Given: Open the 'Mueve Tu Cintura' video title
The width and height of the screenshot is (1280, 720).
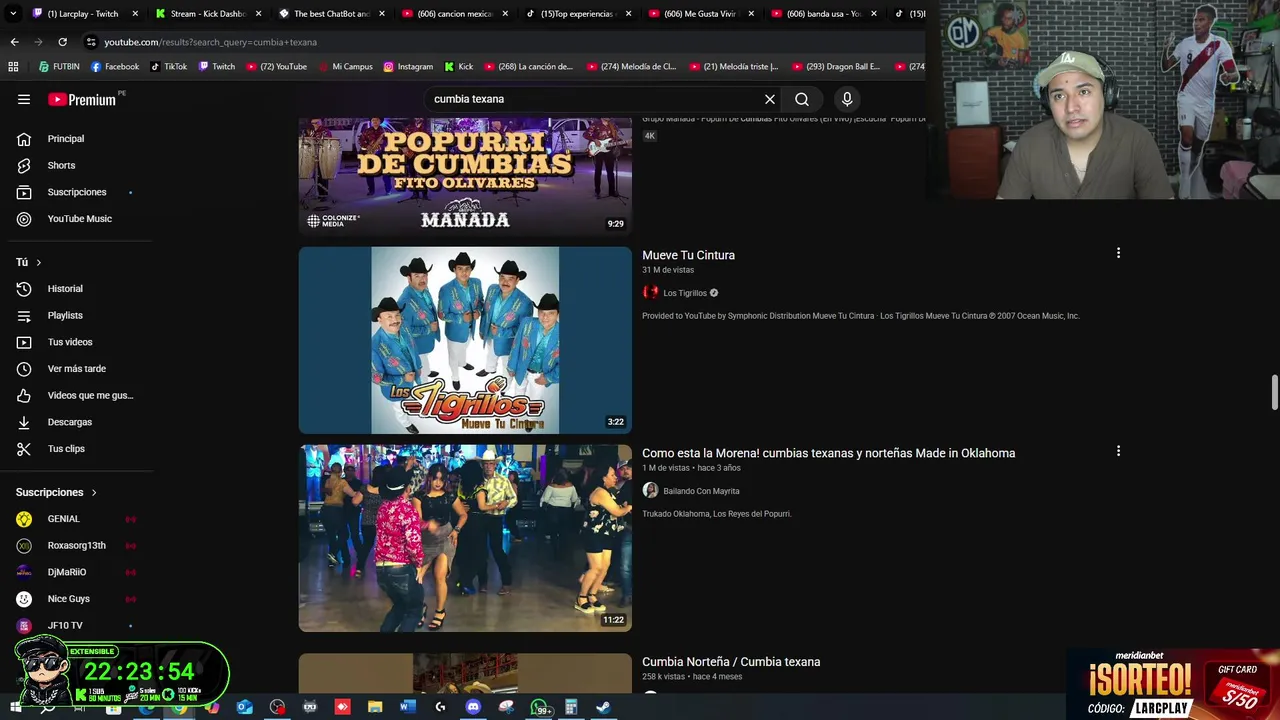Looking at the screenshot, I should [x=688, y=255].
